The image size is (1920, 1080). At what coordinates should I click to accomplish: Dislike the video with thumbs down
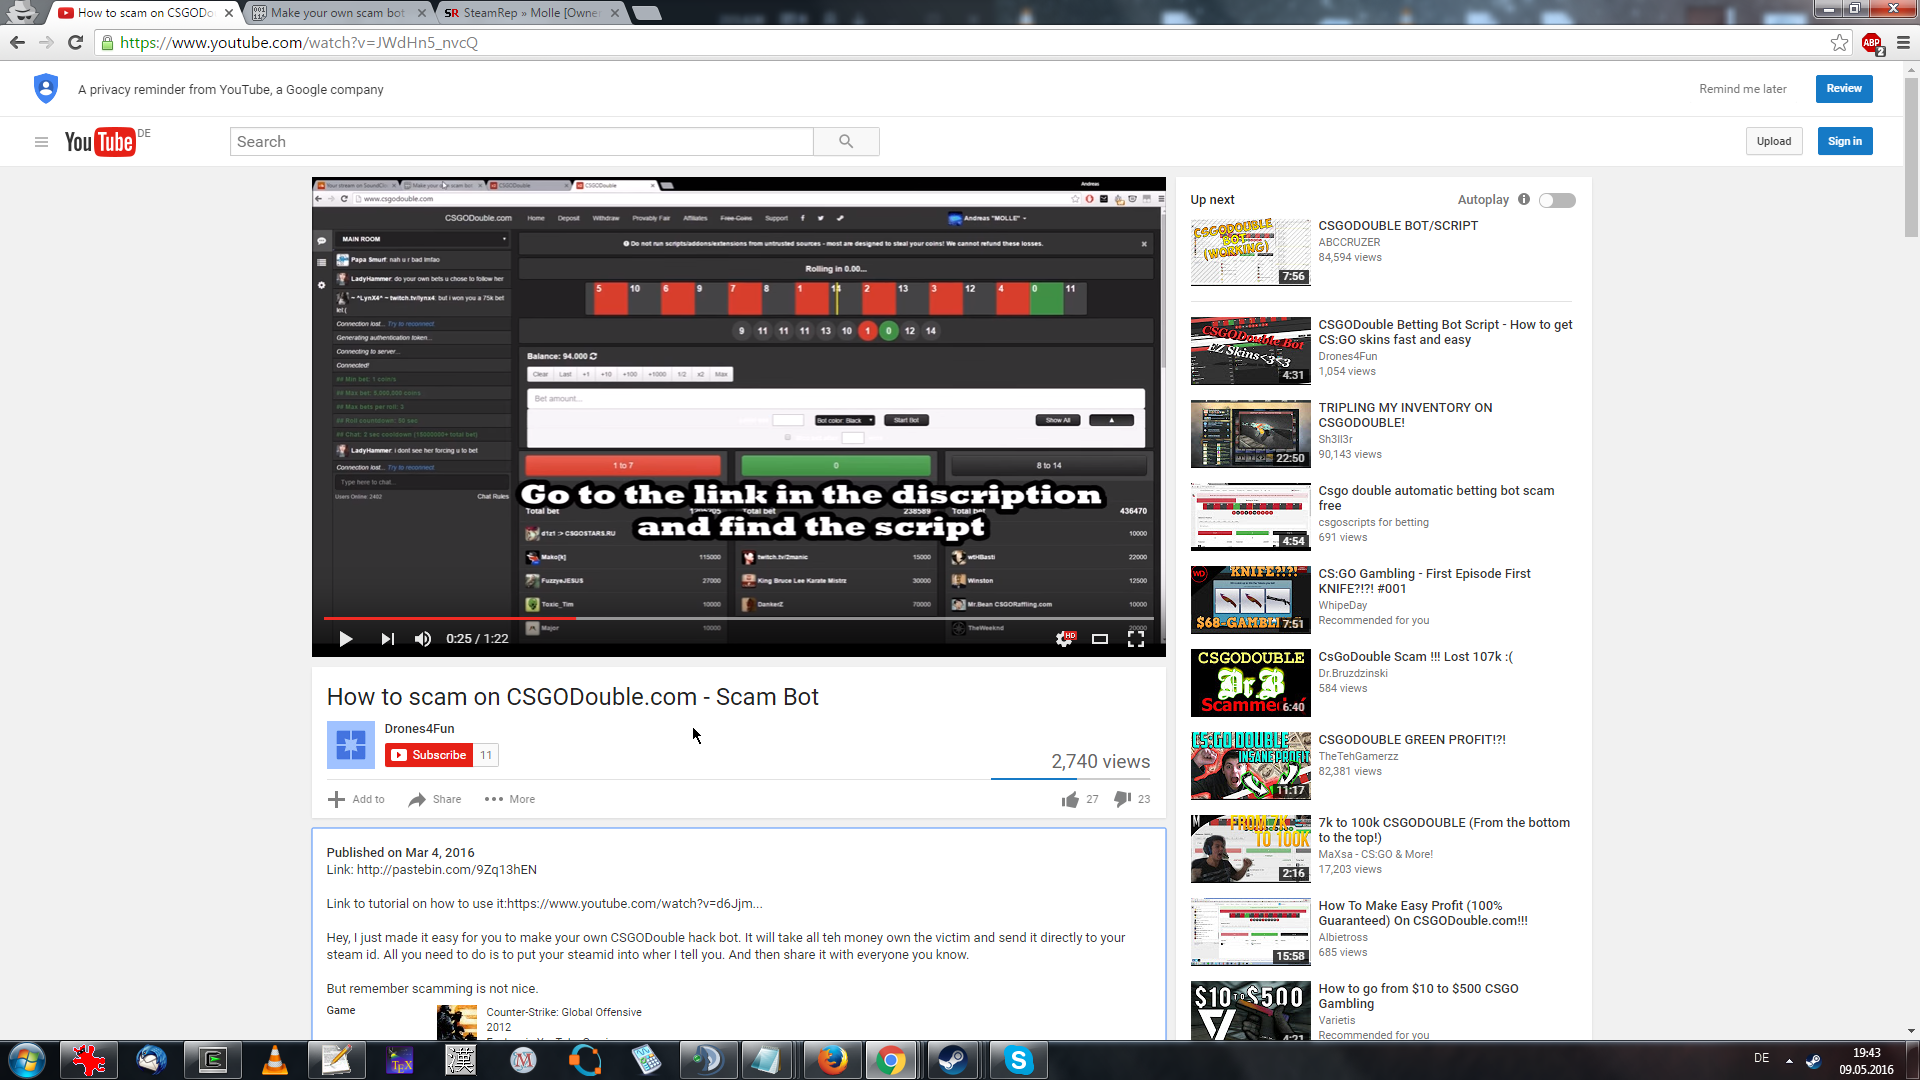pos(1123,799)
